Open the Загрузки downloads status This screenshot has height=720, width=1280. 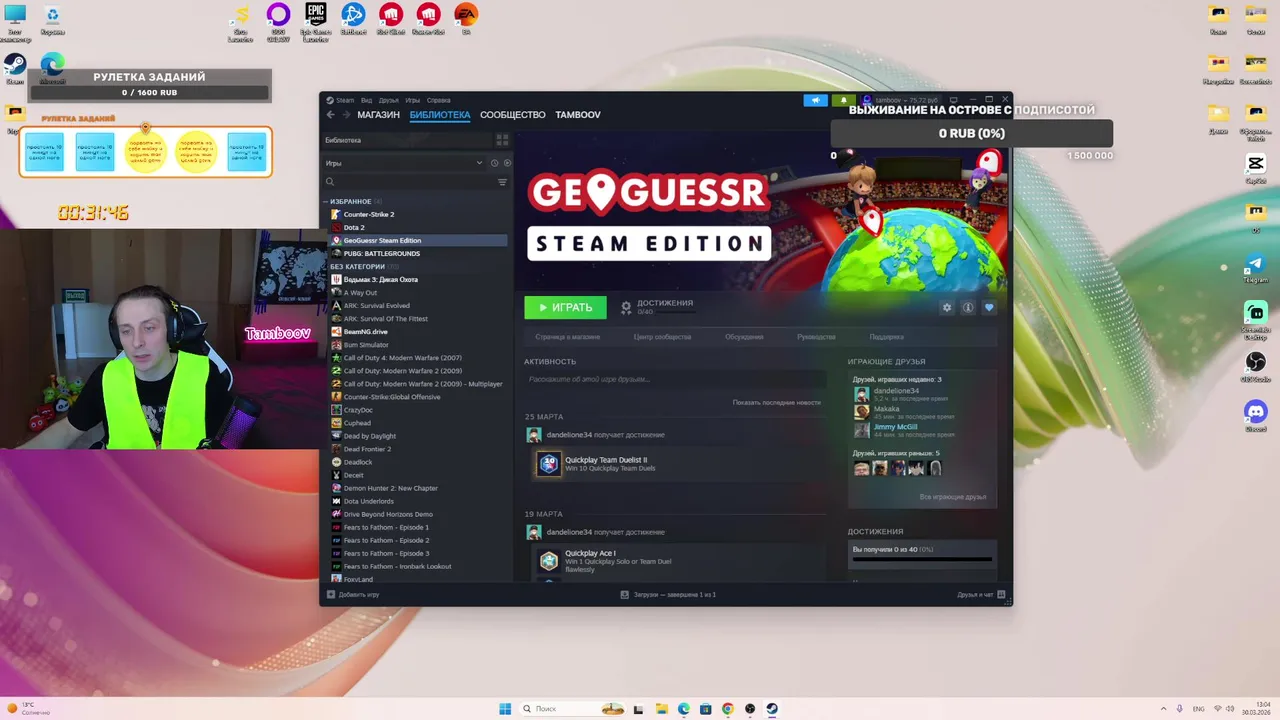tap(668, 594)
